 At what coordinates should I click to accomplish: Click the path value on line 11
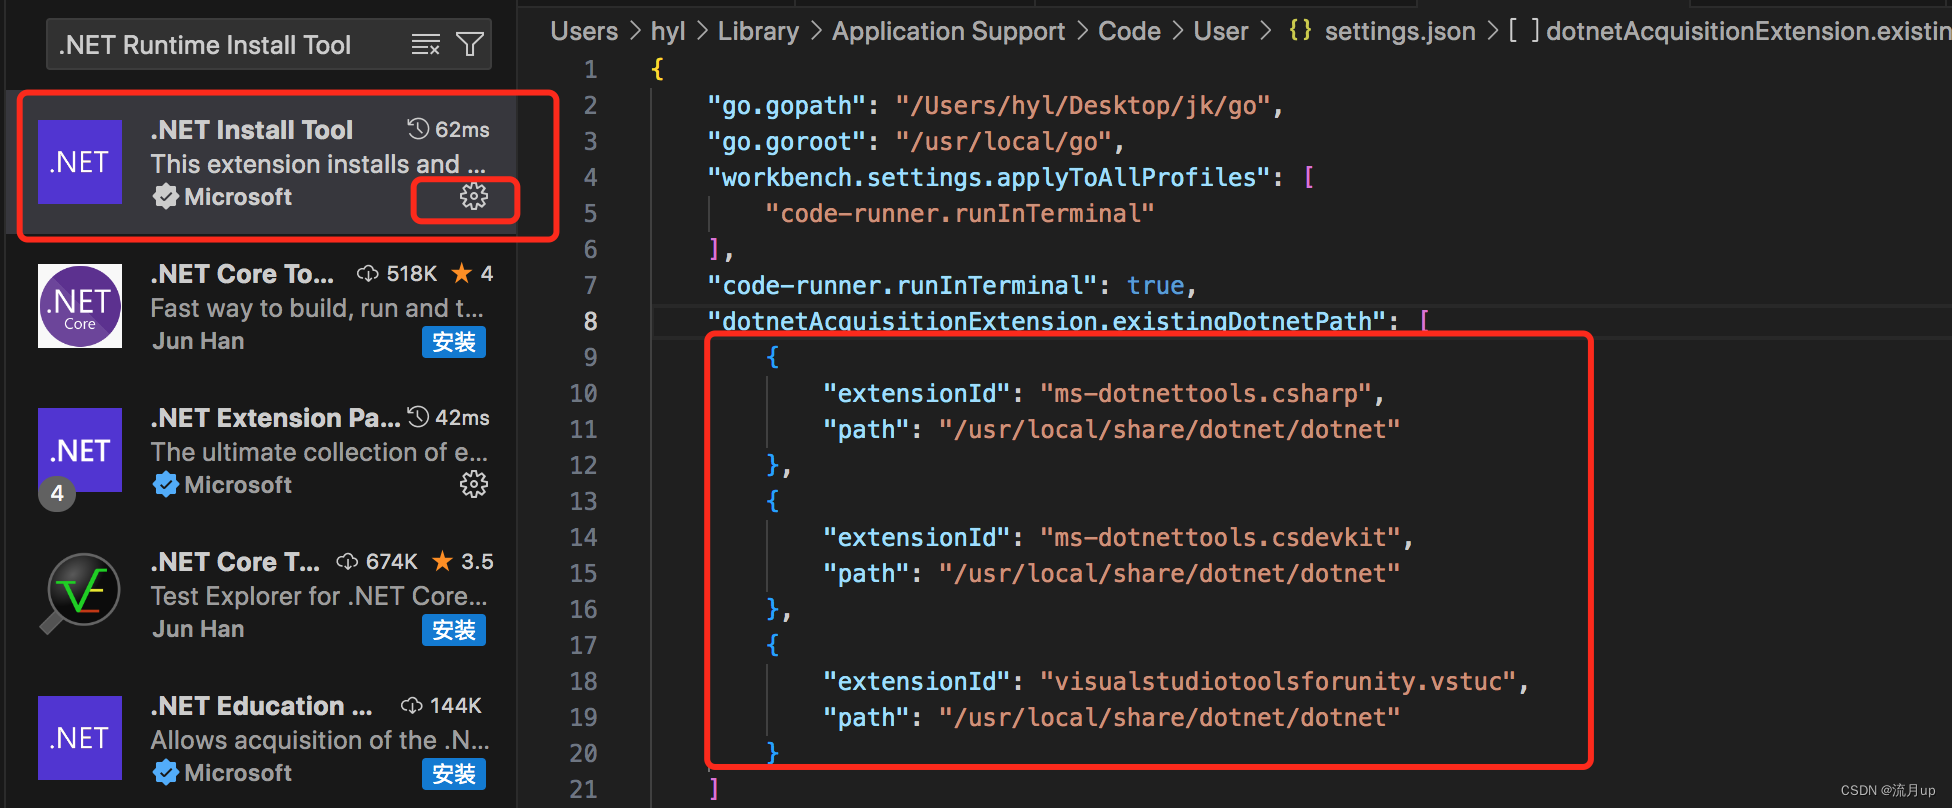(x=1169, y=429)
